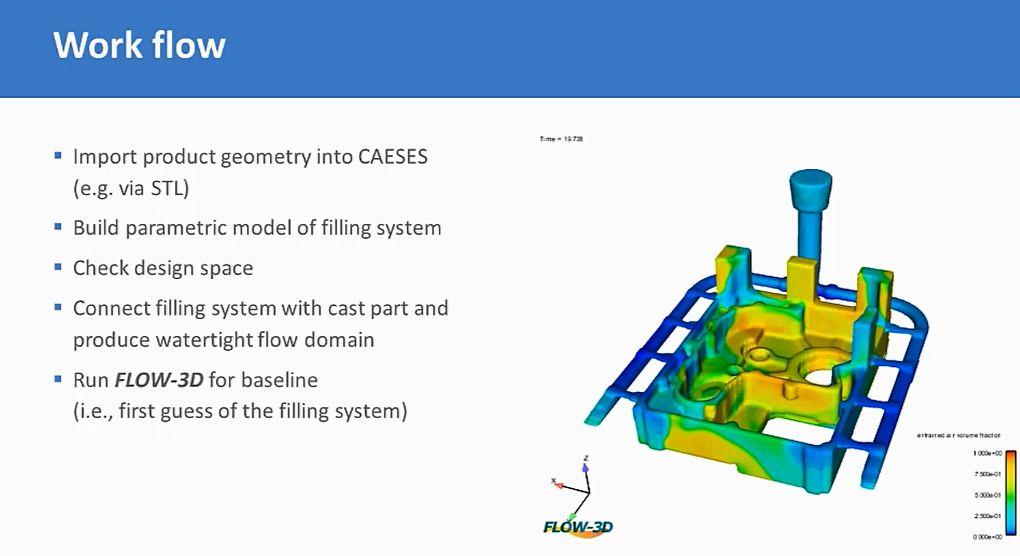Click 'entrained air volume fraction' legend title
The height and width of the screenshot is (556, 1020).
tap(958, 435)
